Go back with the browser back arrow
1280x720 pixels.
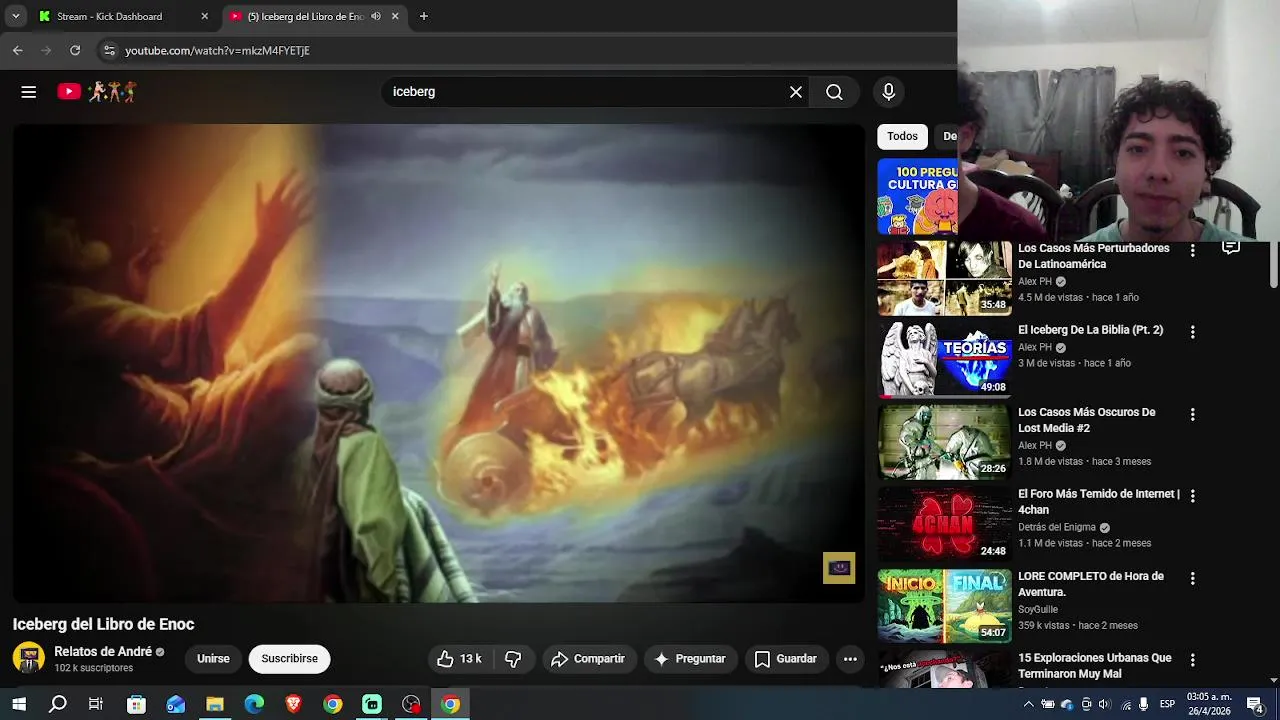tap(17, 50)
